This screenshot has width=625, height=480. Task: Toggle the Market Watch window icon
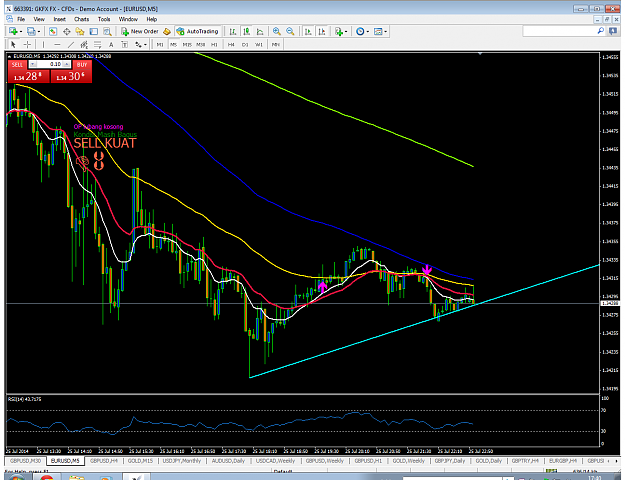pyautogui.click(x=53, y=31)
